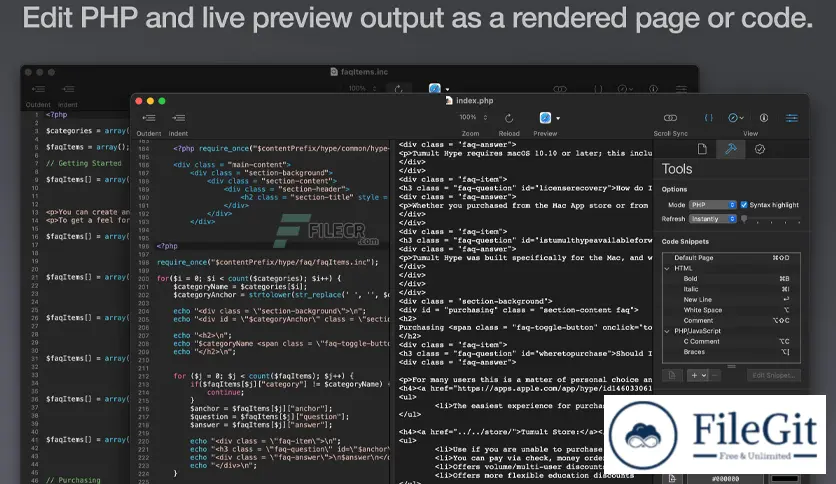
Task: Click Reload icon in faqItems.inc window
Action: [x=398, y=89]
